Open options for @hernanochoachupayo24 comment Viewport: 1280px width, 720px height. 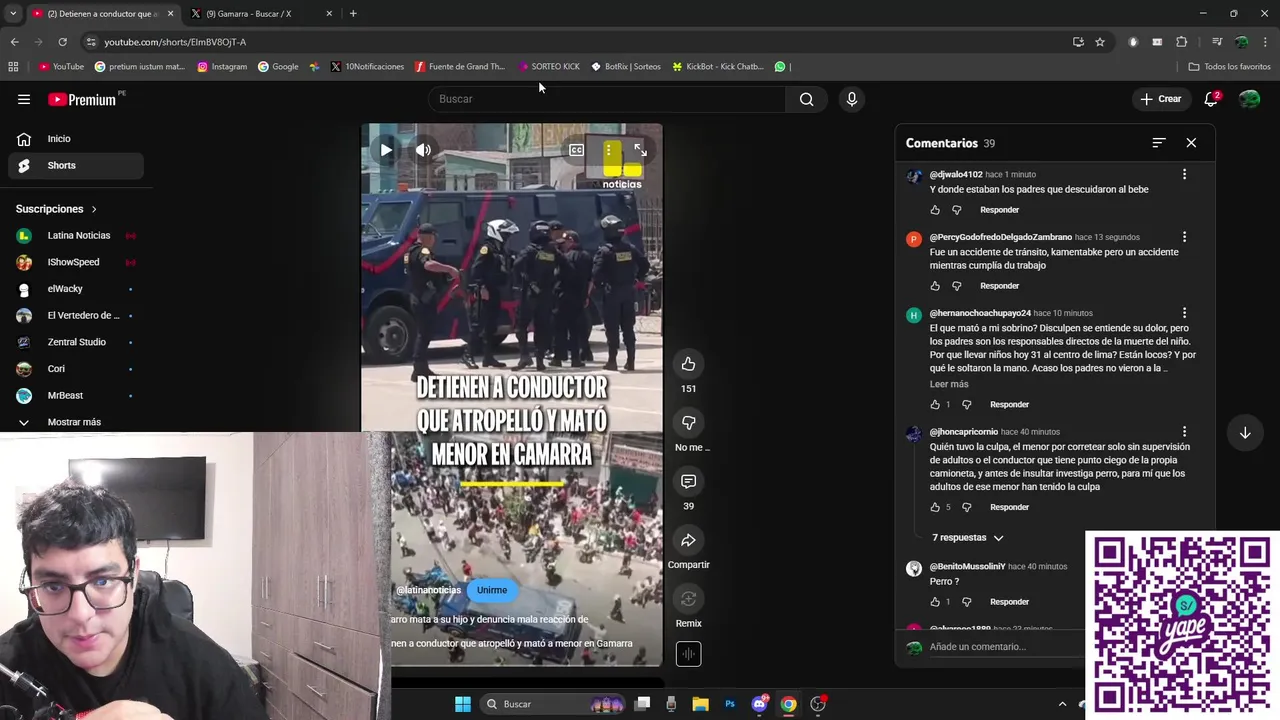click(1184, 313)
